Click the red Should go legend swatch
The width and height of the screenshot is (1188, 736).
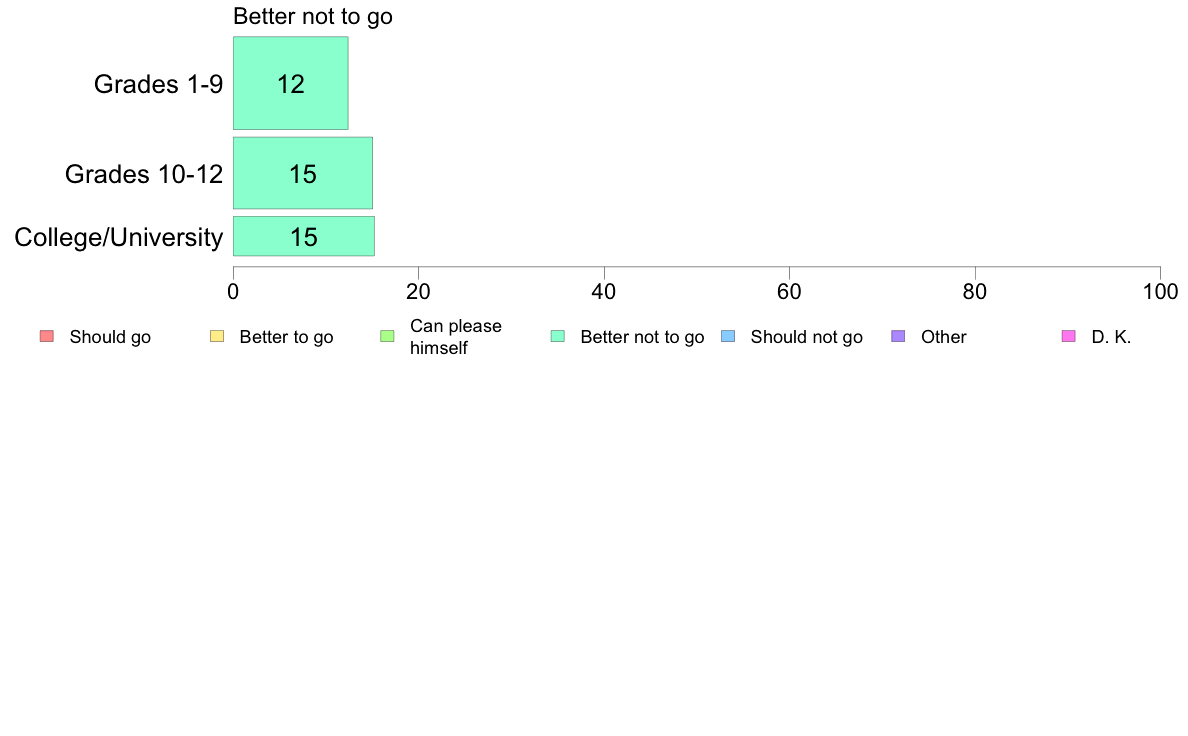pyautogui.click(x=47, y=337)
